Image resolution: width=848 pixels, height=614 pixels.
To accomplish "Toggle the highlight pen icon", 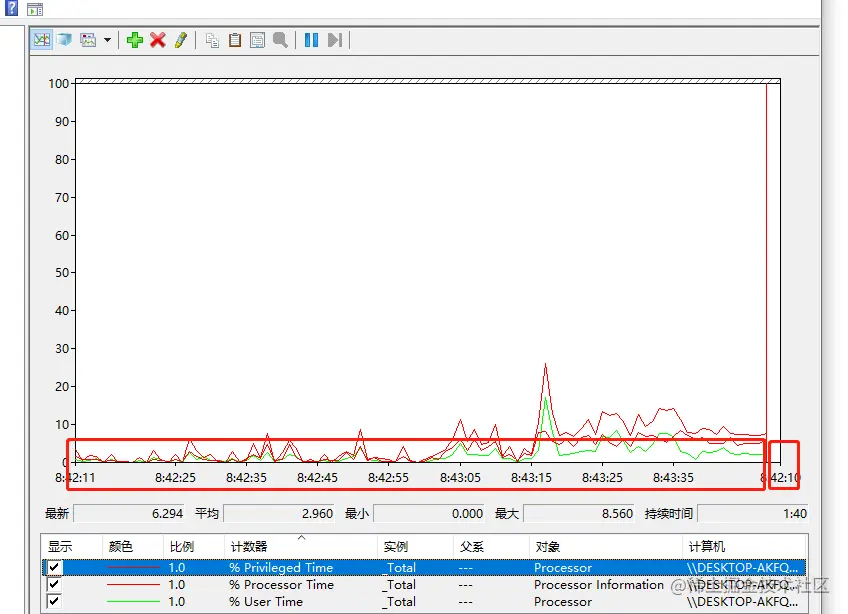I will pos(181,40).
